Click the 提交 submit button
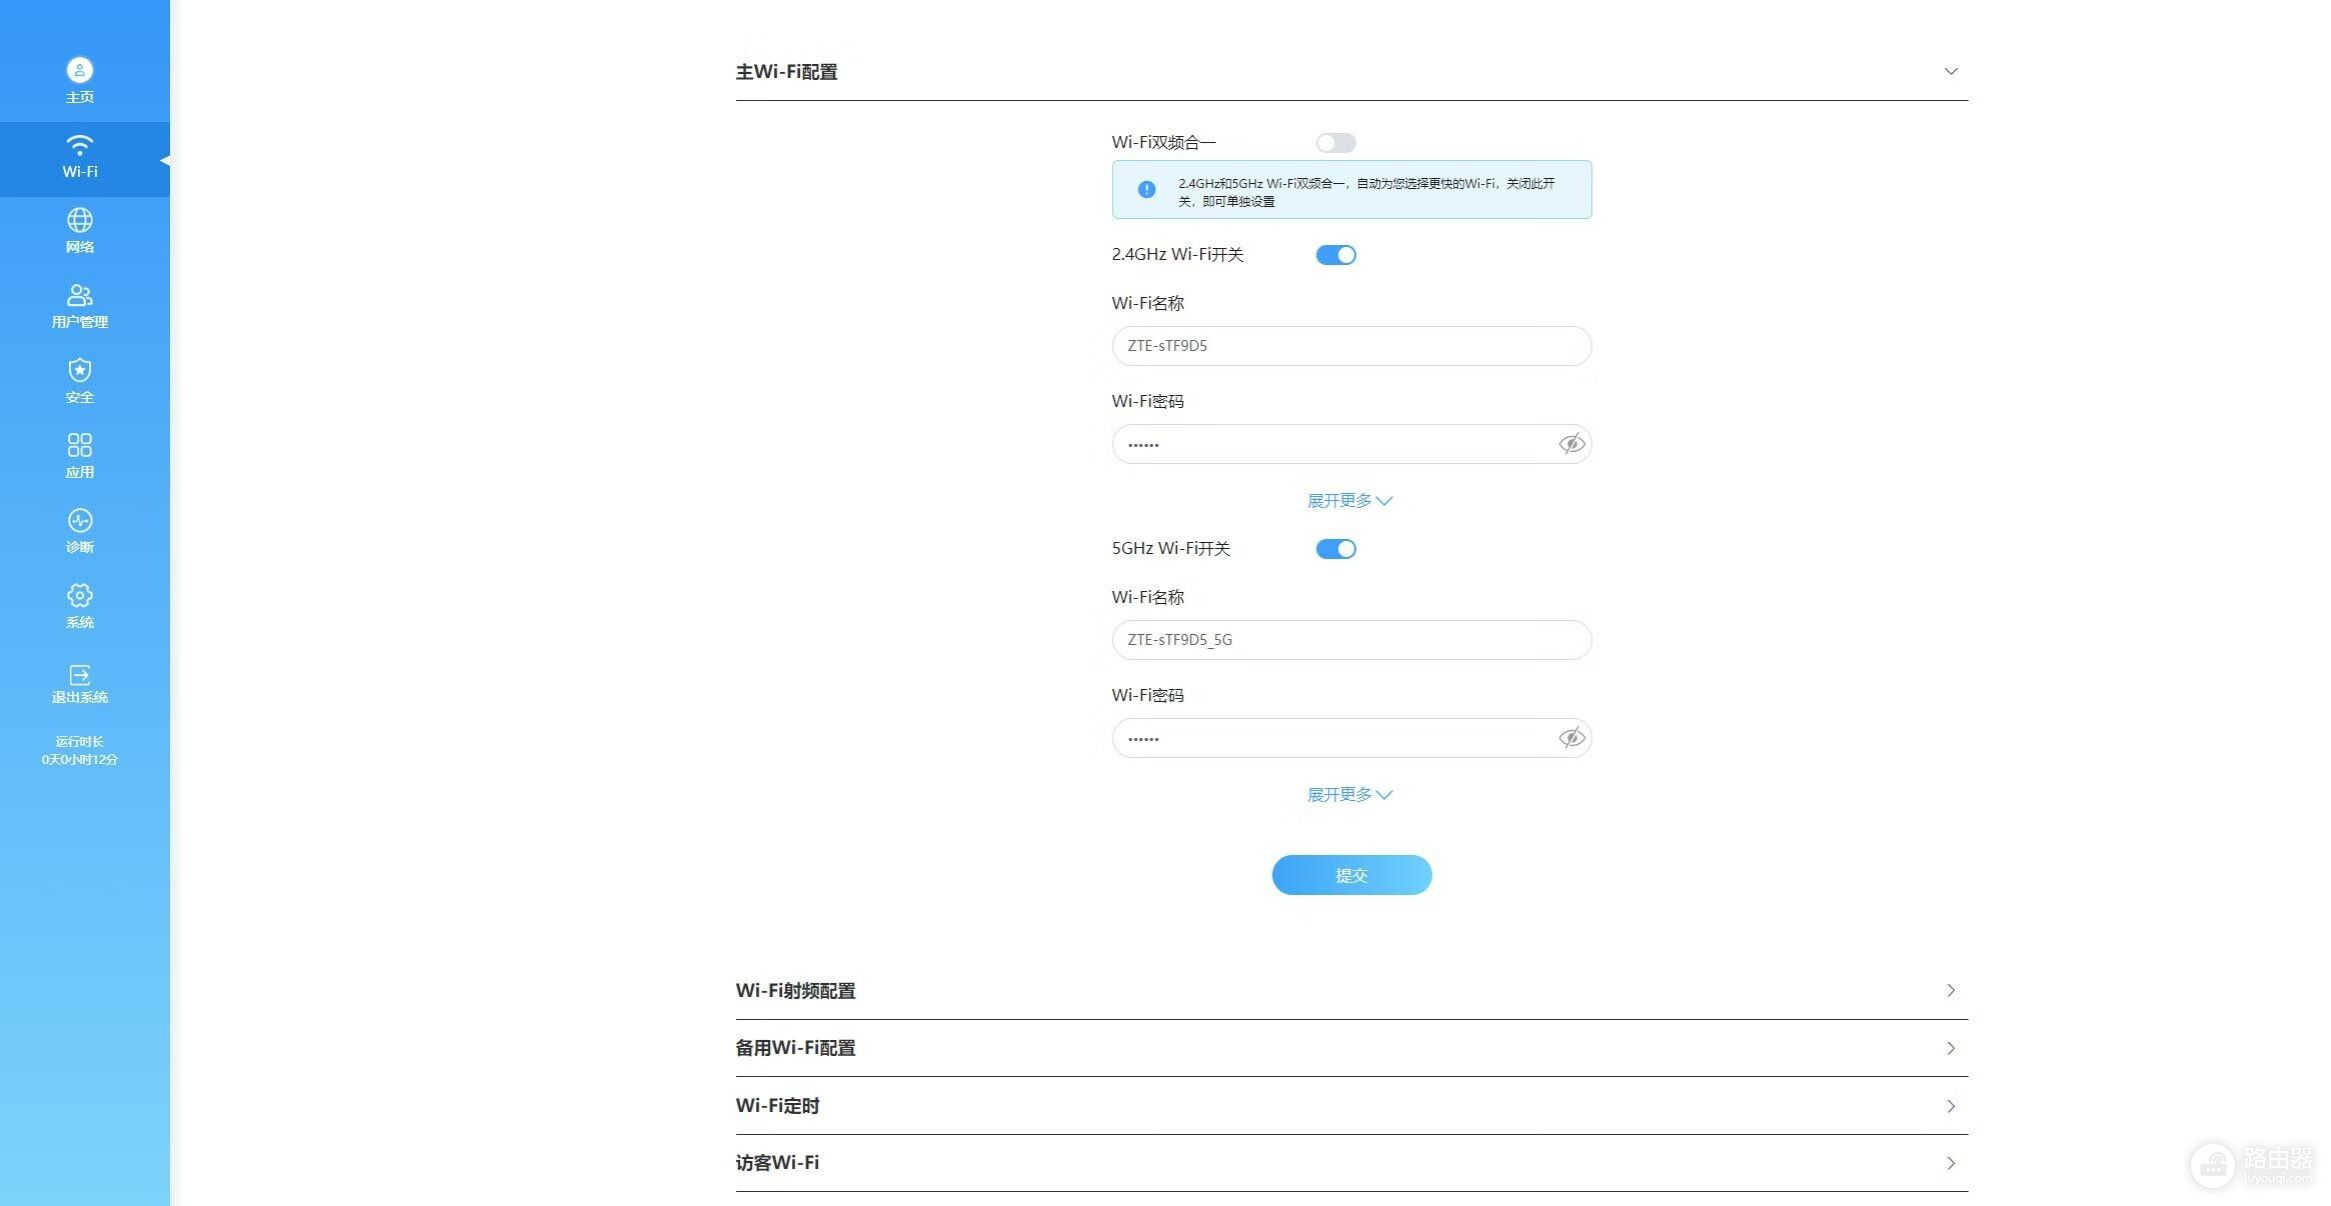 1352,875
